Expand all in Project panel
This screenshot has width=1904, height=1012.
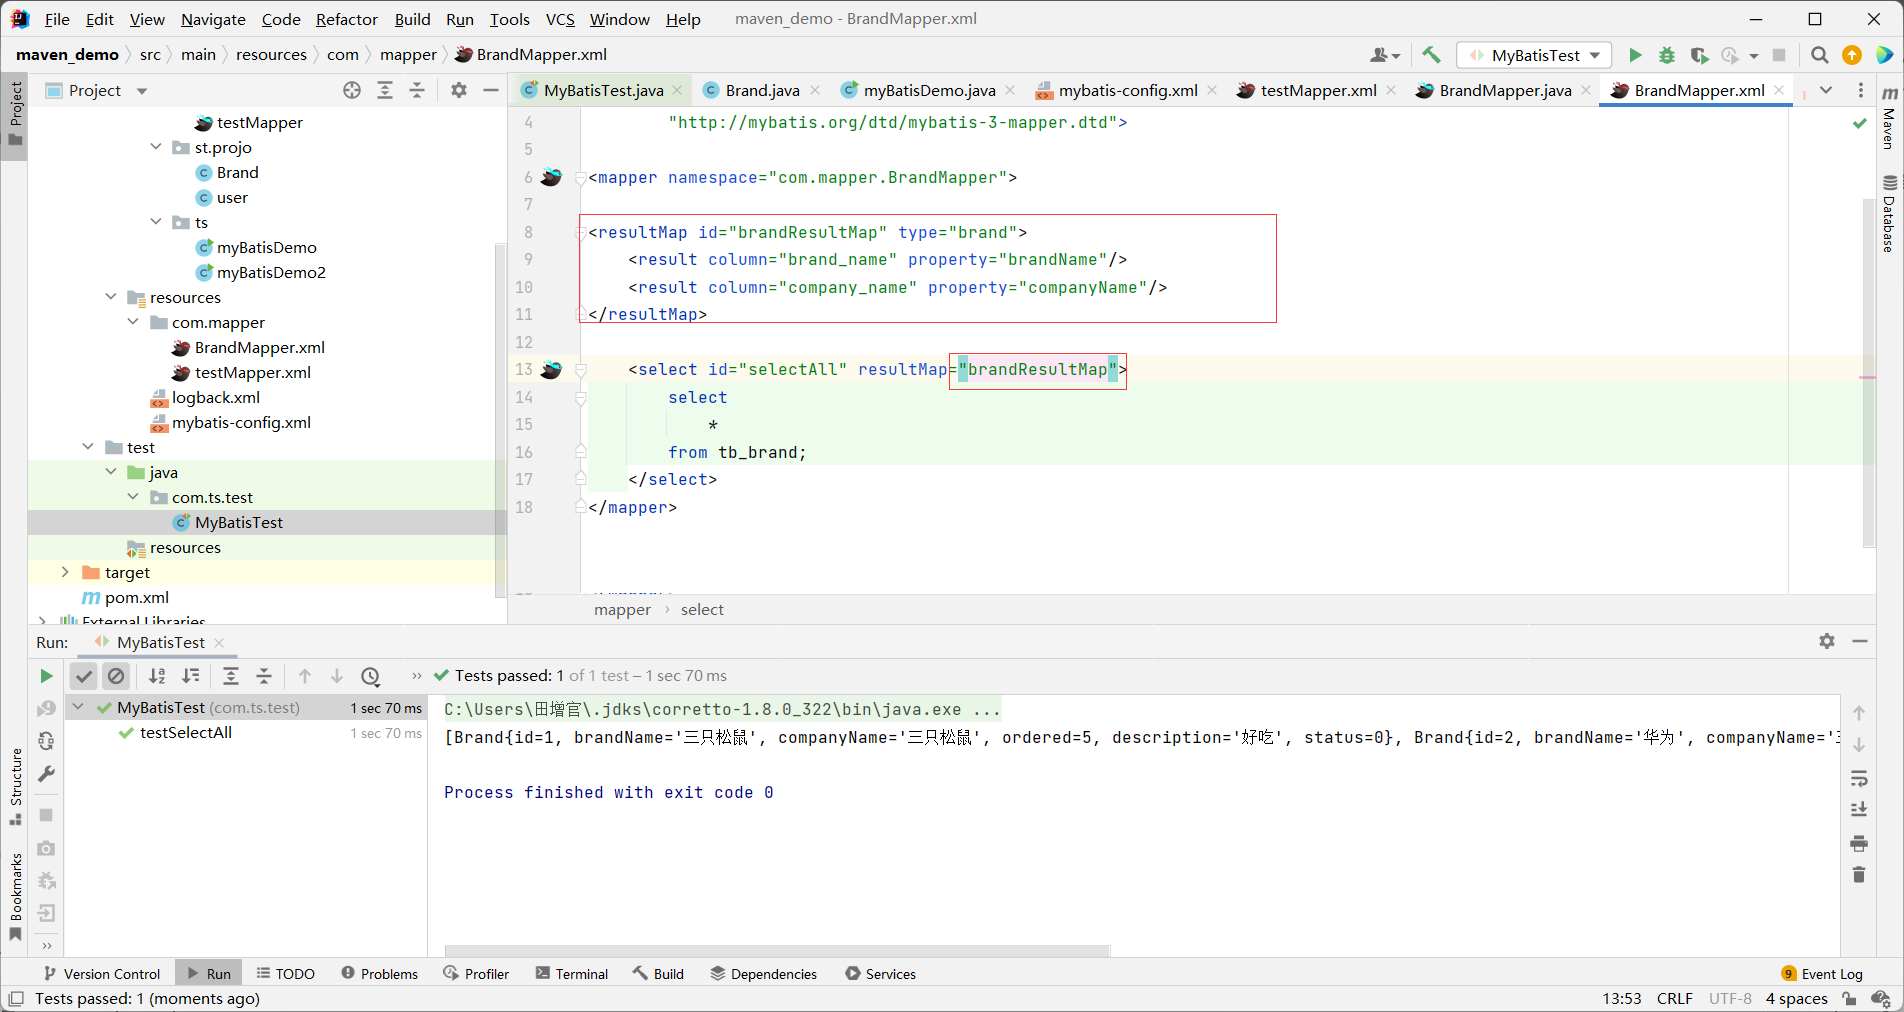tap(385, 90)
